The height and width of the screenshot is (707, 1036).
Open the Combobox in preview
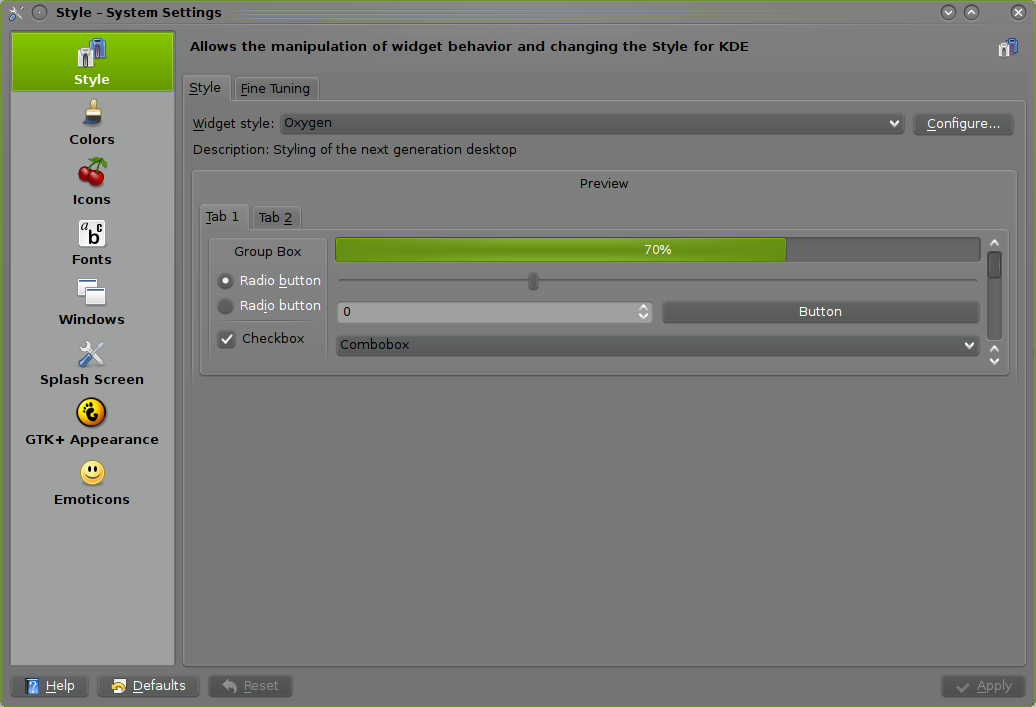(657, 345)
